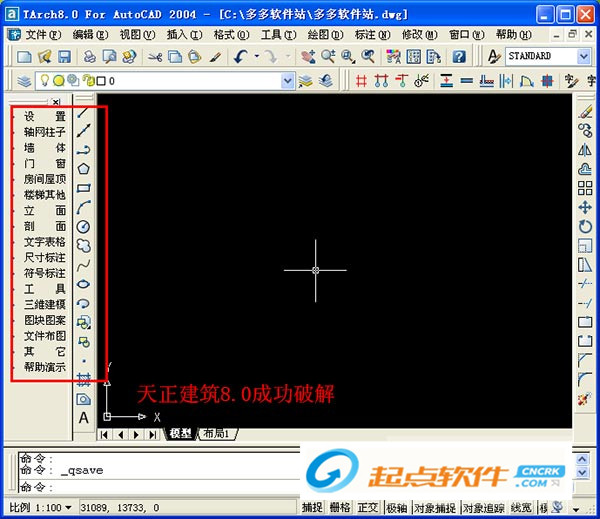This screenshot has height=519, width=600.
Task: Expand the 轴网柱子 menu in TArch panel
Action: (x=44, y=132)
